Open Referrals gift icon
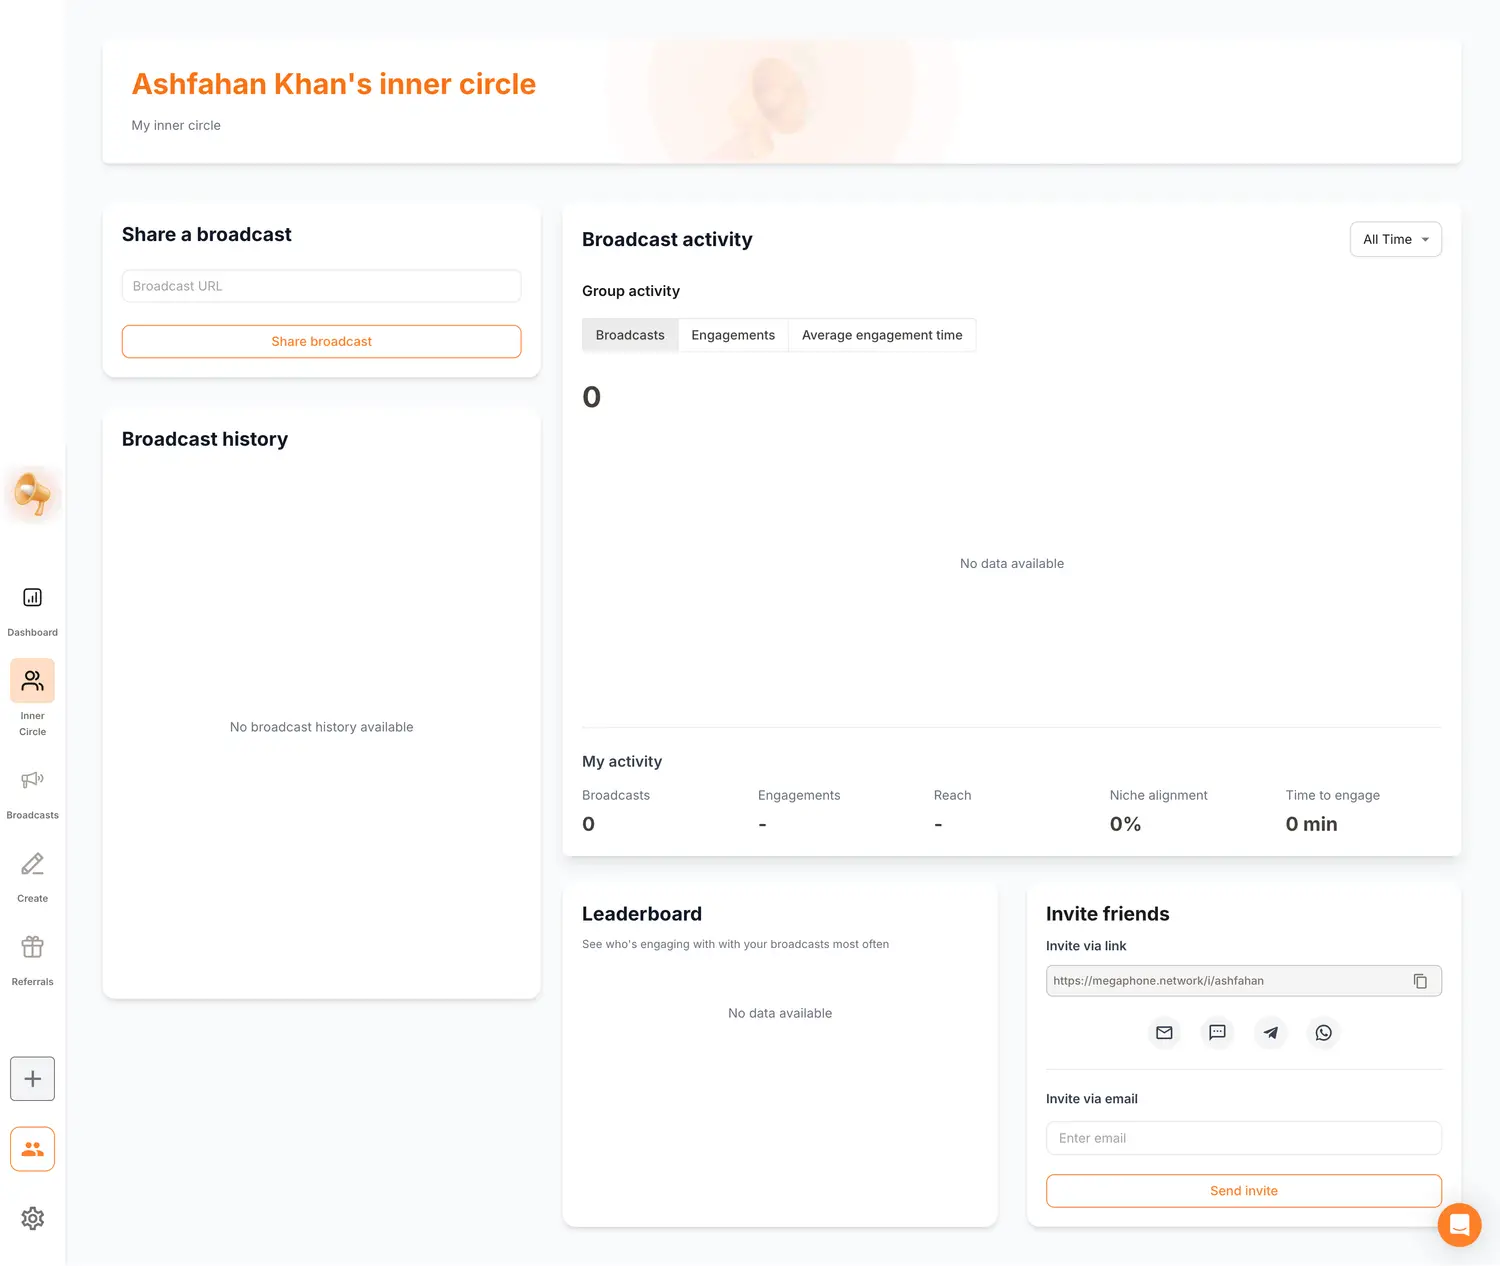The width and height of the screenshot is (1500, 1266). 32,947
